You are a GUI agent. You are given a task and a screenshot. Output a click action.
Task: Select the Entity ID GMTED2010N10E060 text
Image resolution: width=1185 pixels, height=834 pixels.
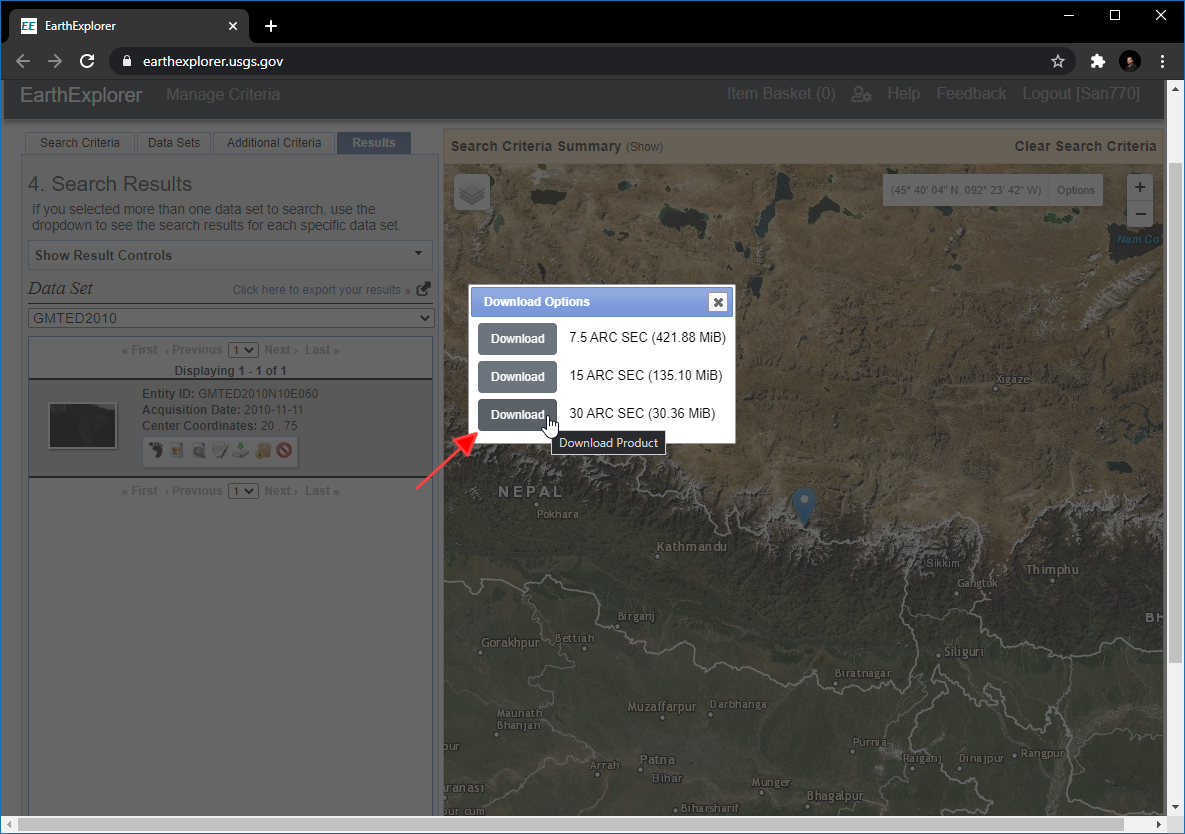(230, 394)
